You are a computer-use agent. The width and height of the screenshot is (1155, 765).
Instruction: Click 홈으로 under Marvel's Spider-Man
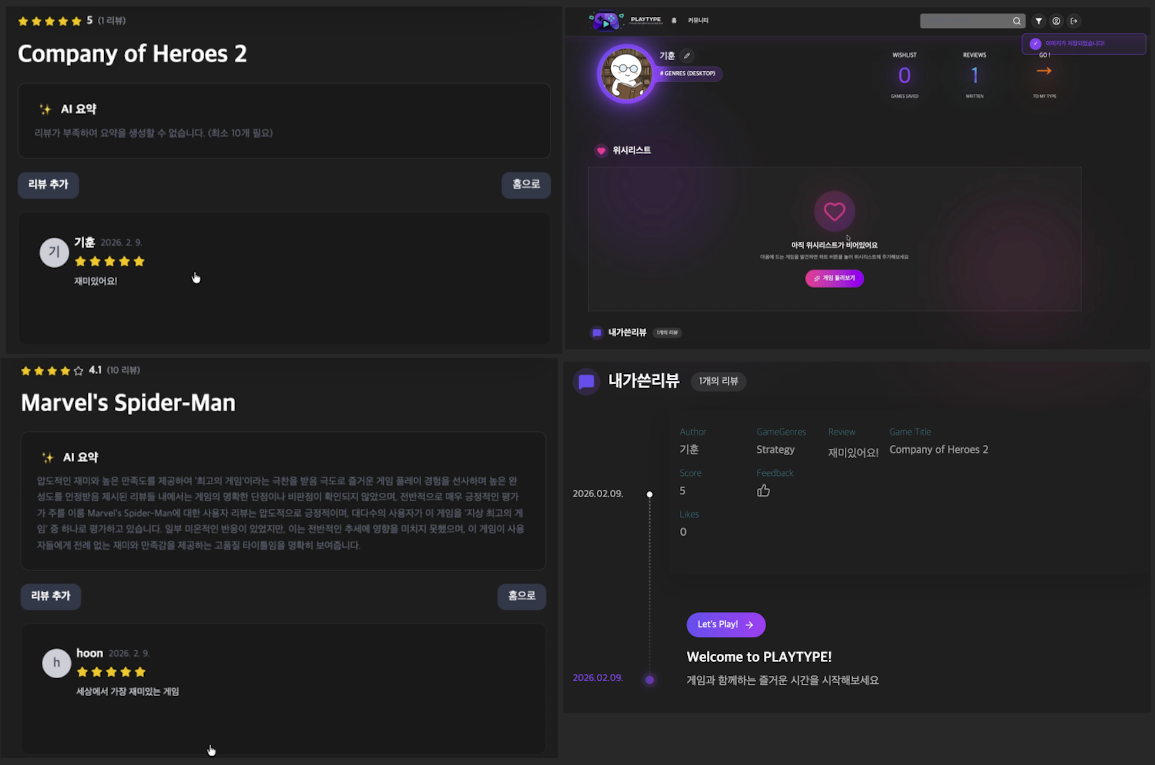[x=522, y=596]
